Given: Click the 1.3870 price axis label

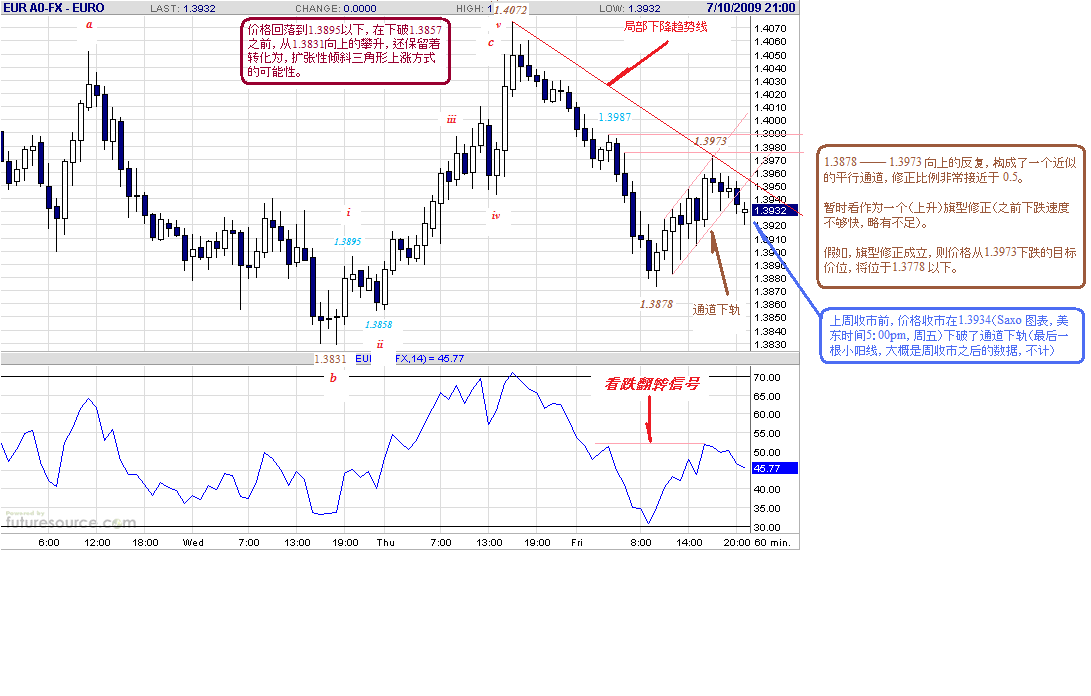Looking at the screenshot, I should [x=770, y=292].
